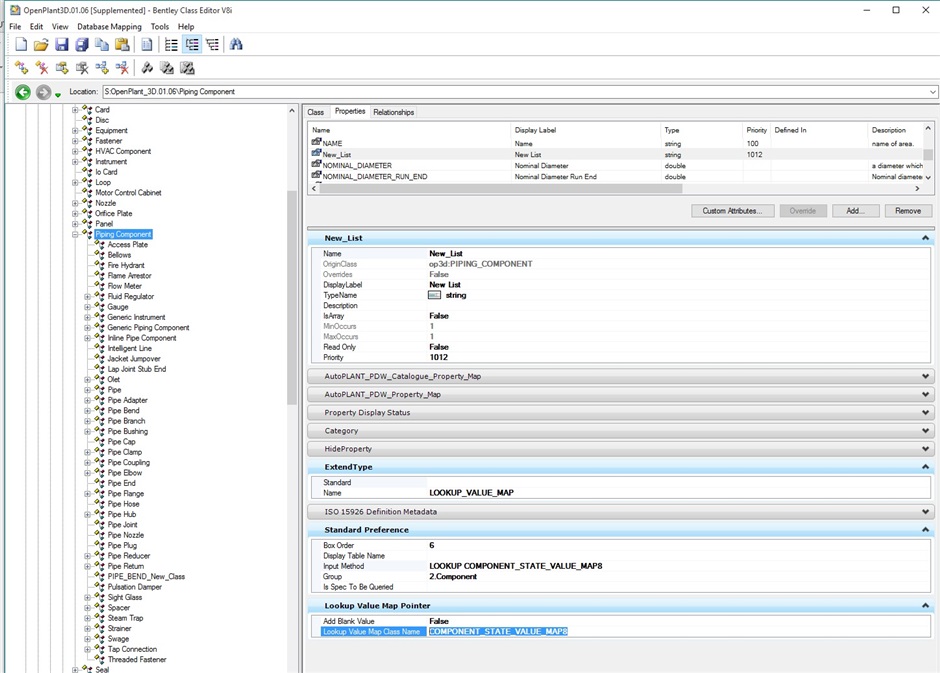Viewport: 940px width, 673px height.
Task: Expand the Fluid Regulator tree node
Action: point(88,297)
